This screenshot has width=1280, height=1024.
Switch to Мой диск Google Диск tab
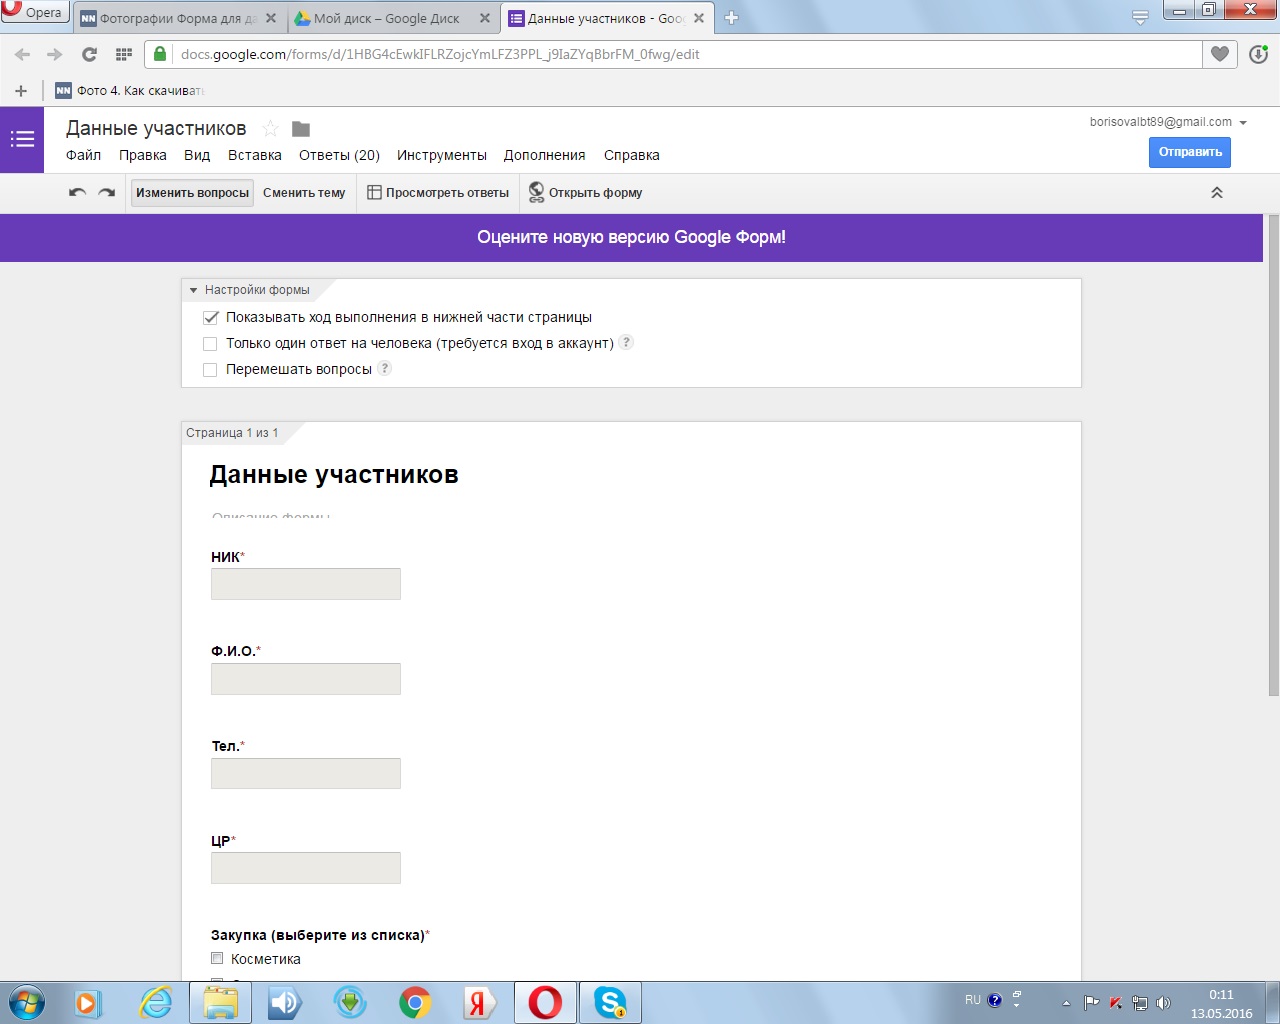pyautogui.click(x=385, y=18)
